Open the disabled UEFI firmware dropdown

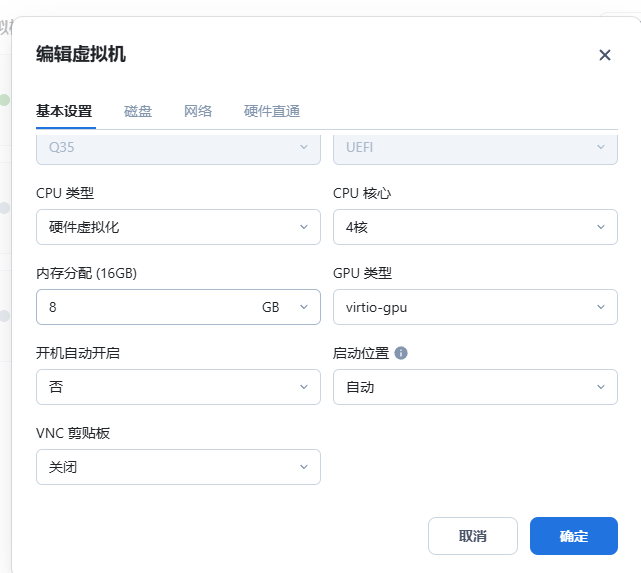click(475, 148)
